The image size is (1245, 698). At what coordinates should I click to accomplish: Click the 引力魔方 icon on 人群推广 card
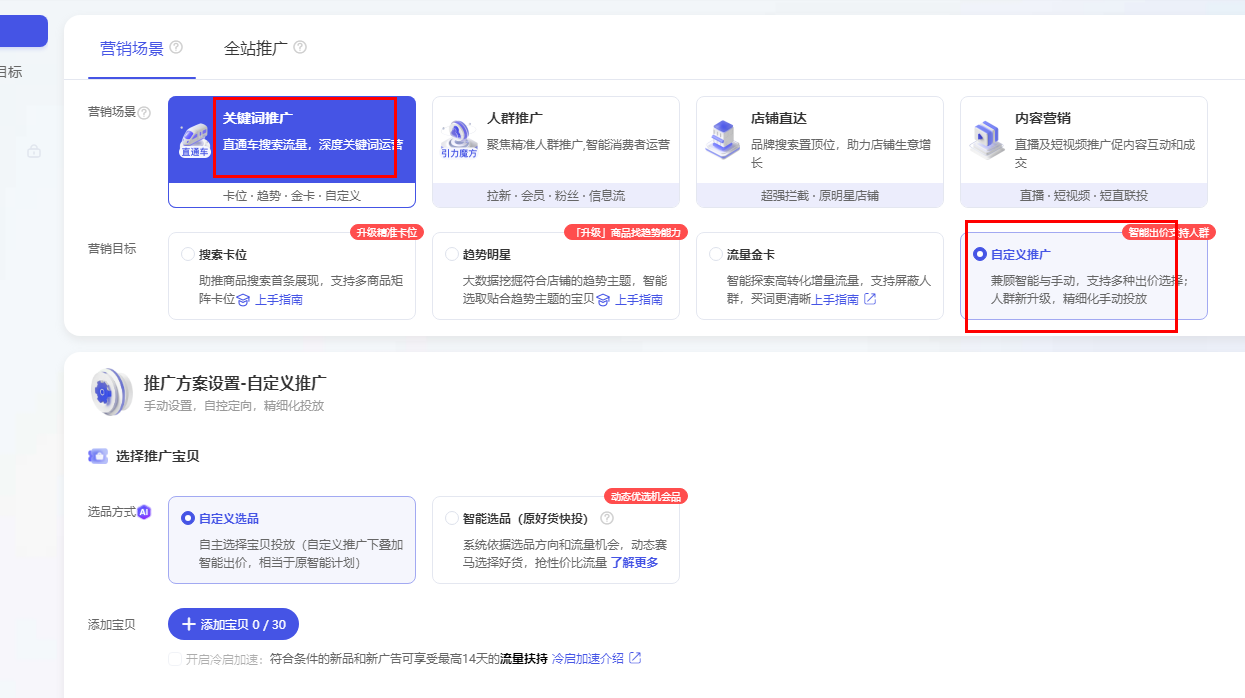(459, 140)
